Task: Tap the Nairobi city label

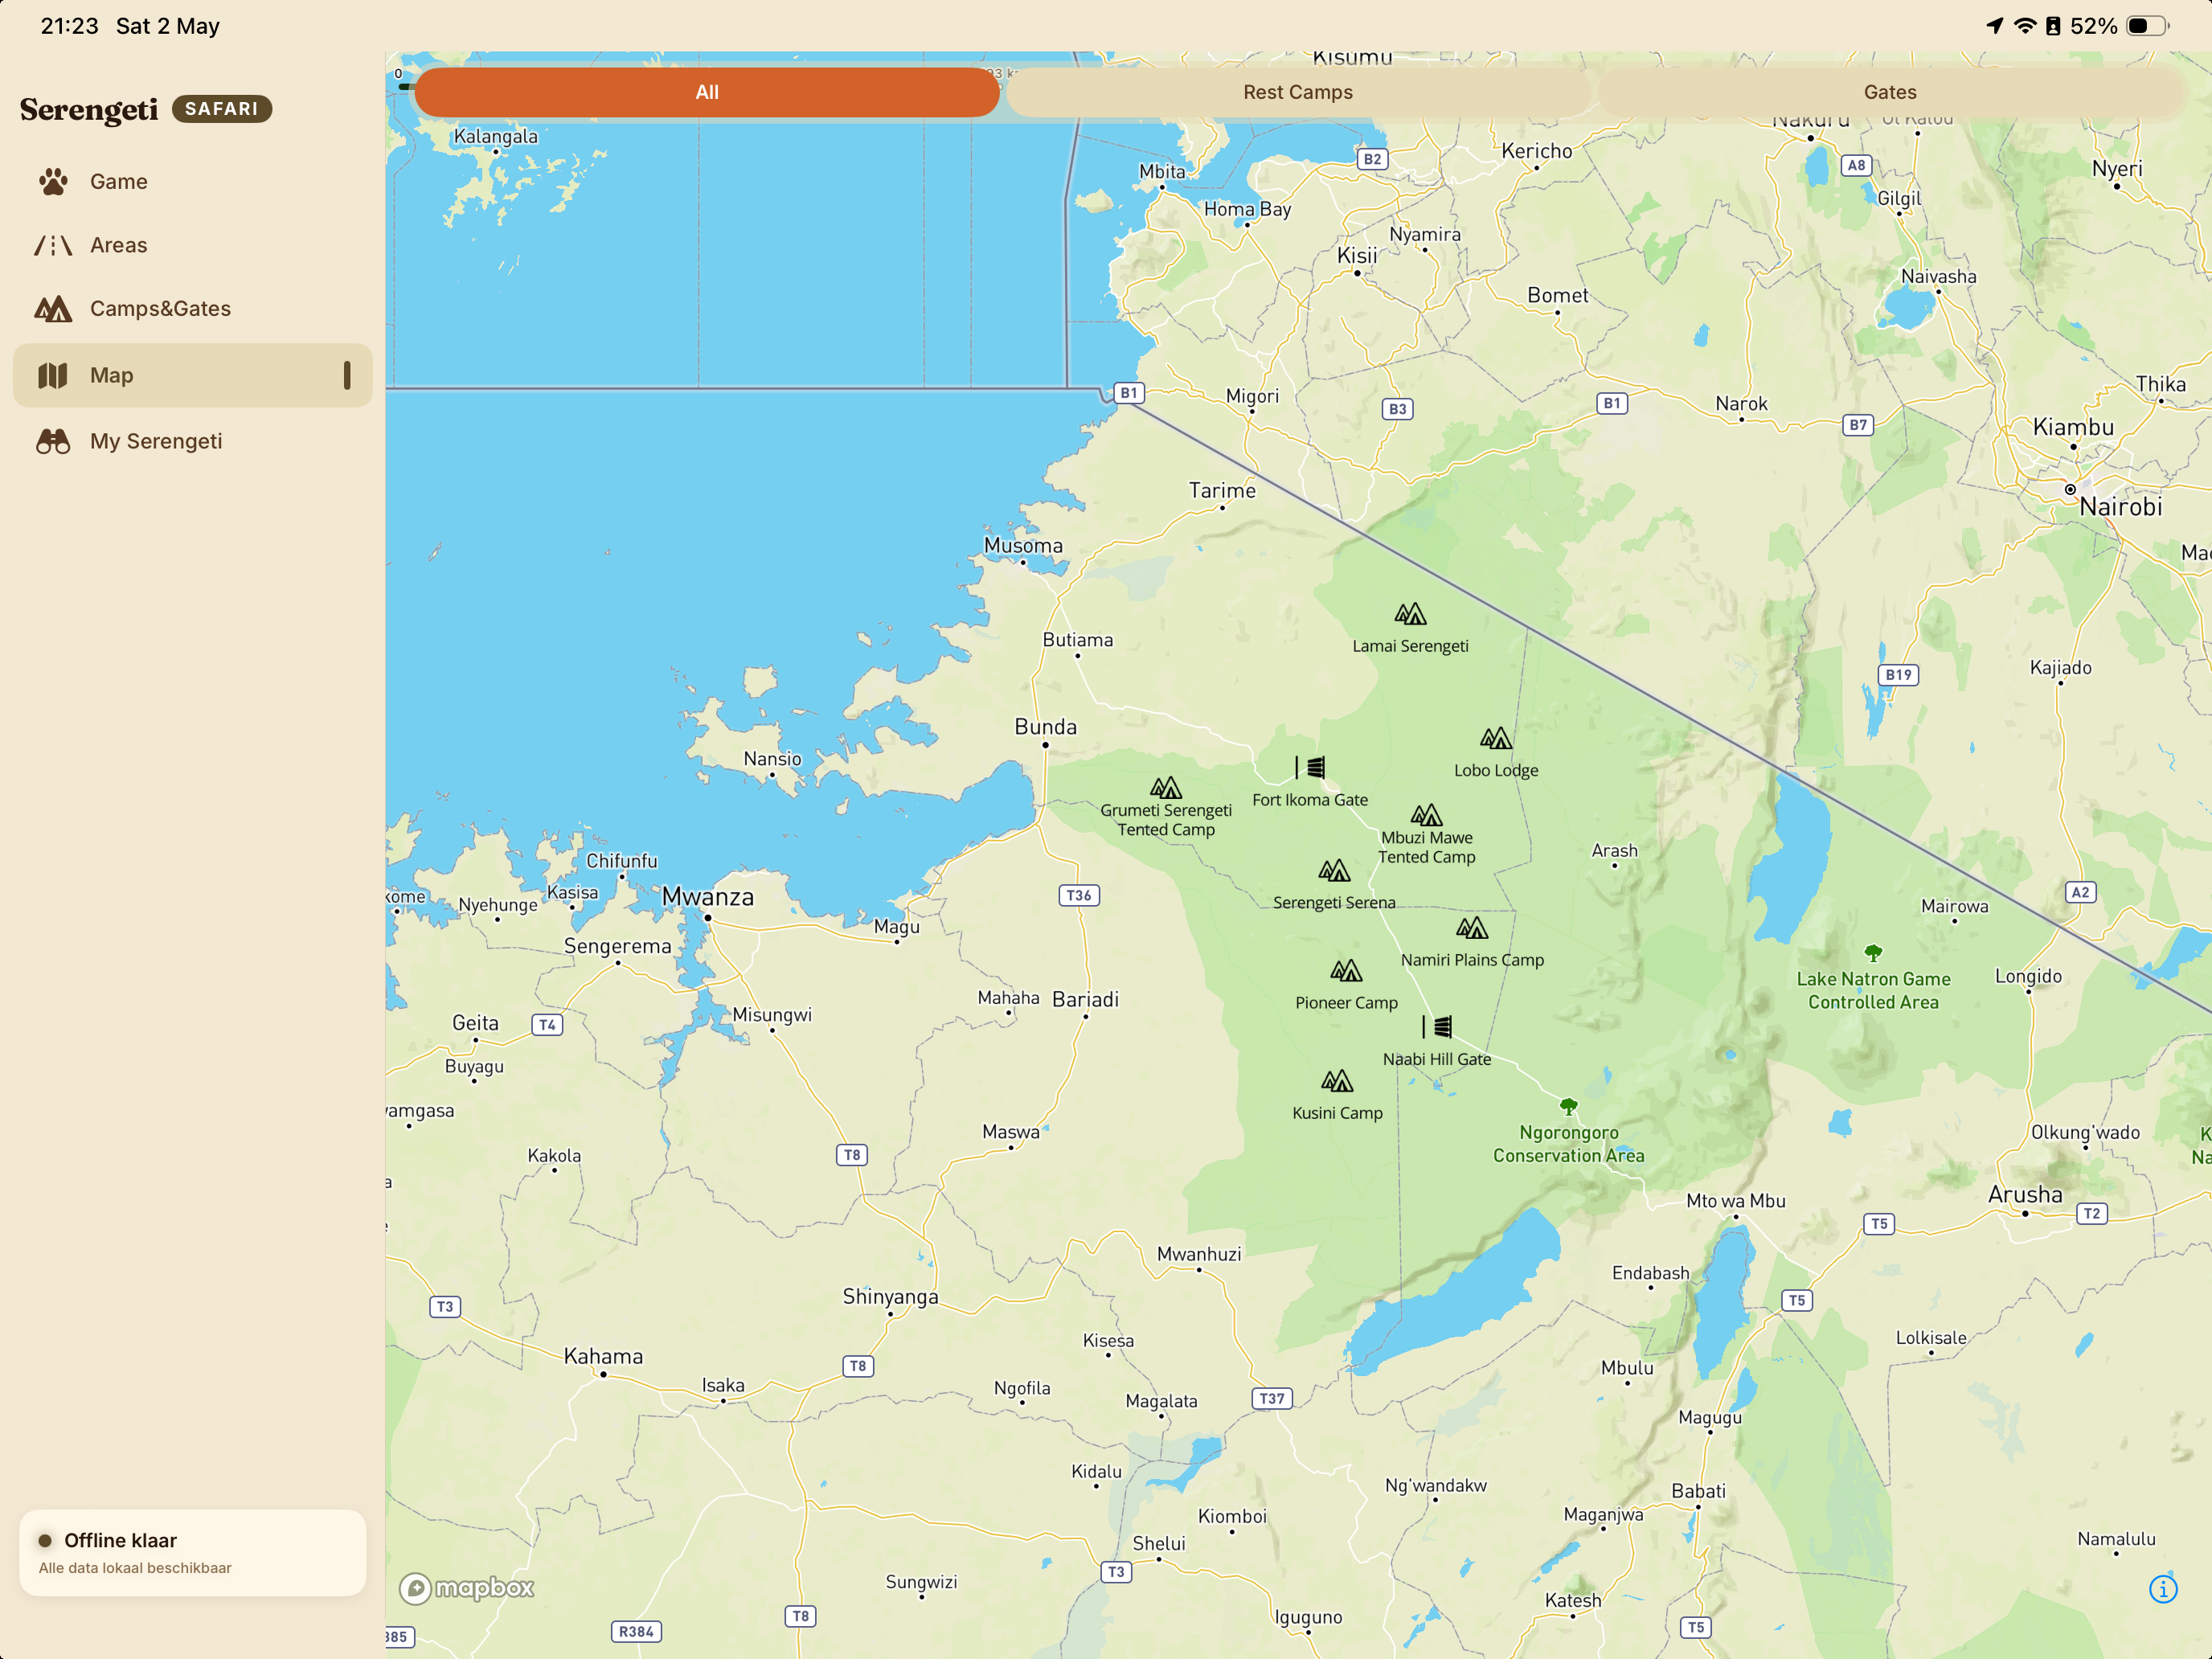Action: pyautogui.click(x=2120, y=507)
